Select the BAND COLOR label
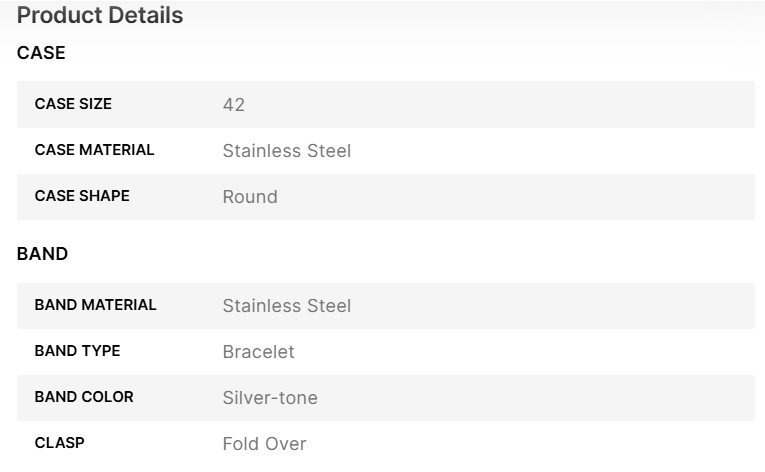Screen dimensions: 765x472 point(84,397)
